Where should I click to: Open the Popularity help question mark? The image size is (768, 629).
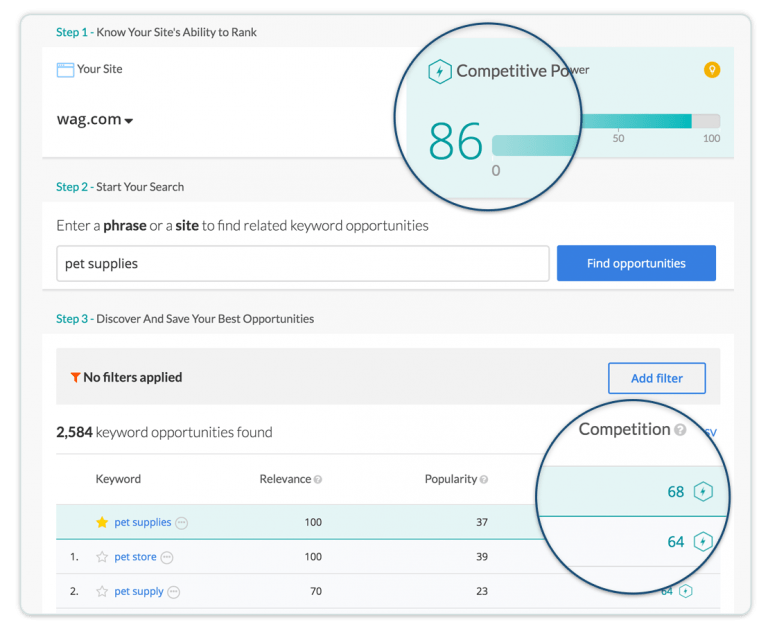[x=484, y=480]
